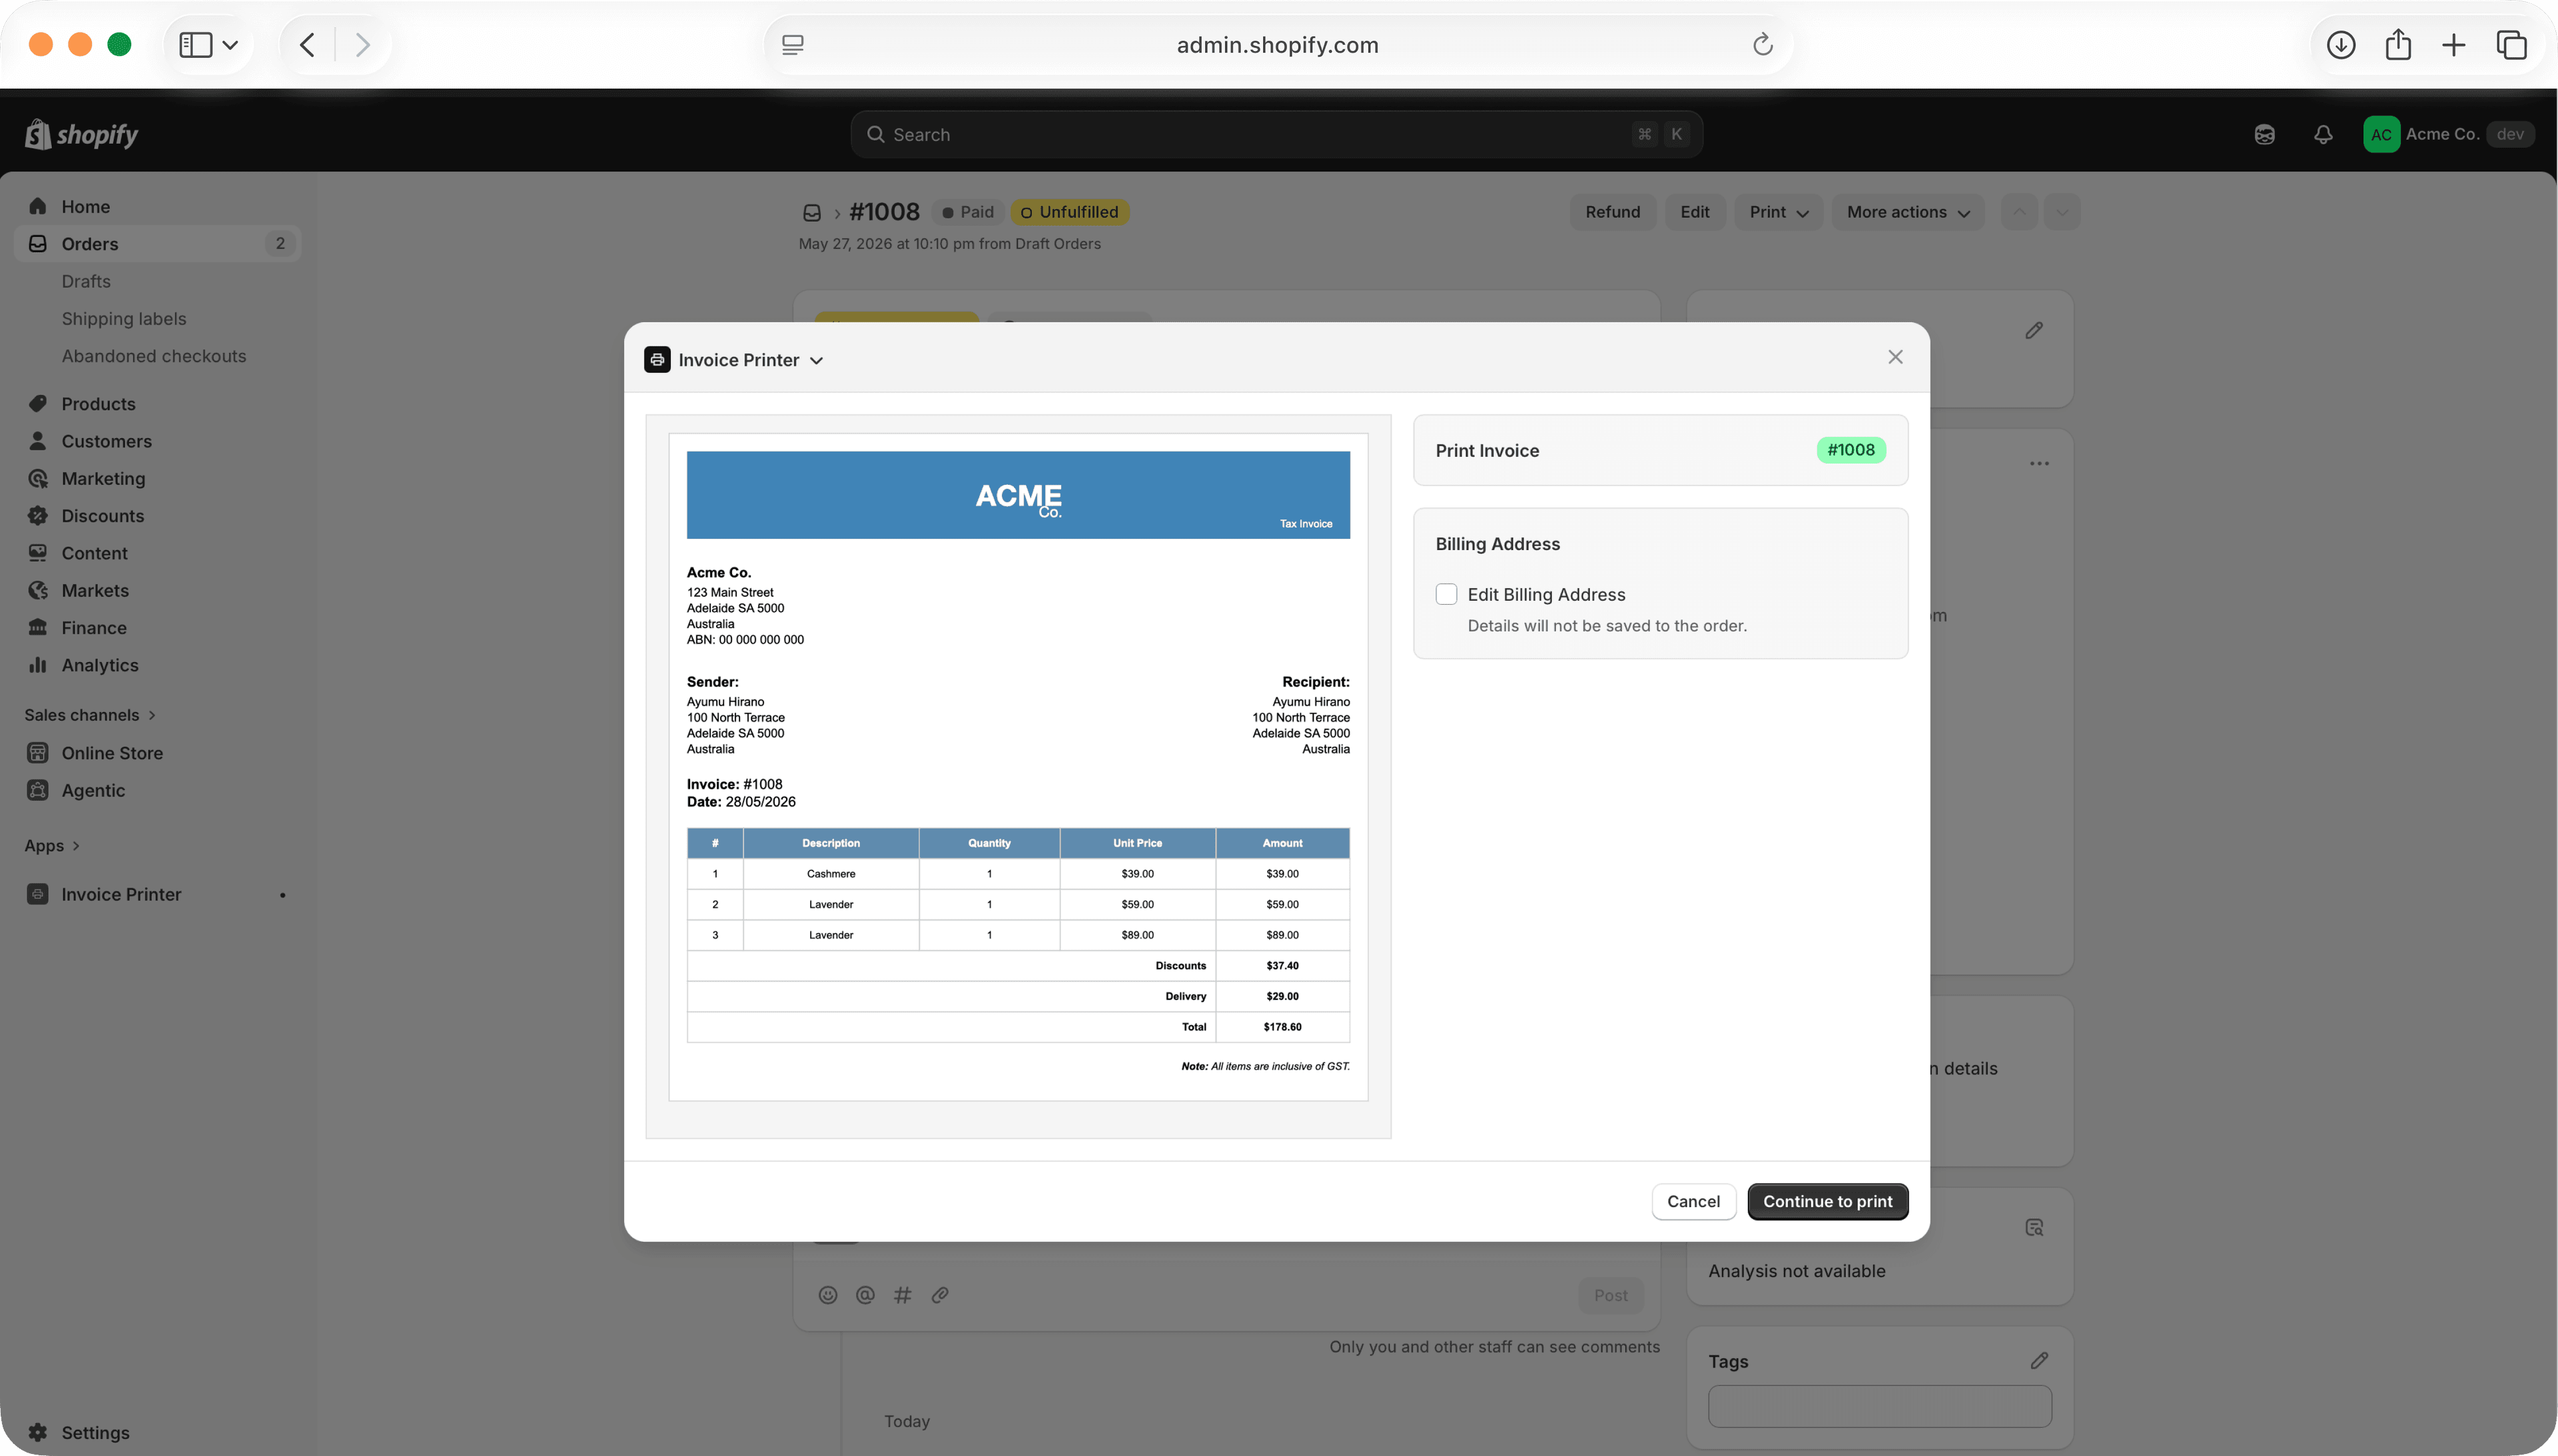Screen dimensions: 2558x1456
Task: Edit Tags via pencil icon
Action: (x=2039, y=1360)
